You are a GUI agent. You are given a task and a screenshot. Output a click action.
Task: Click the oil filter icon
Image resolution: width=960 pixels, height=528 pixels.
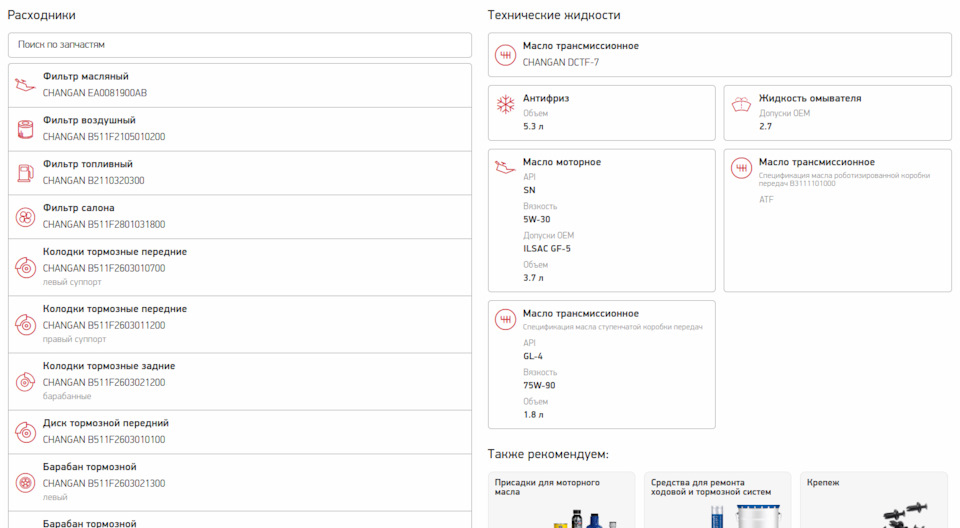point(26,85)
